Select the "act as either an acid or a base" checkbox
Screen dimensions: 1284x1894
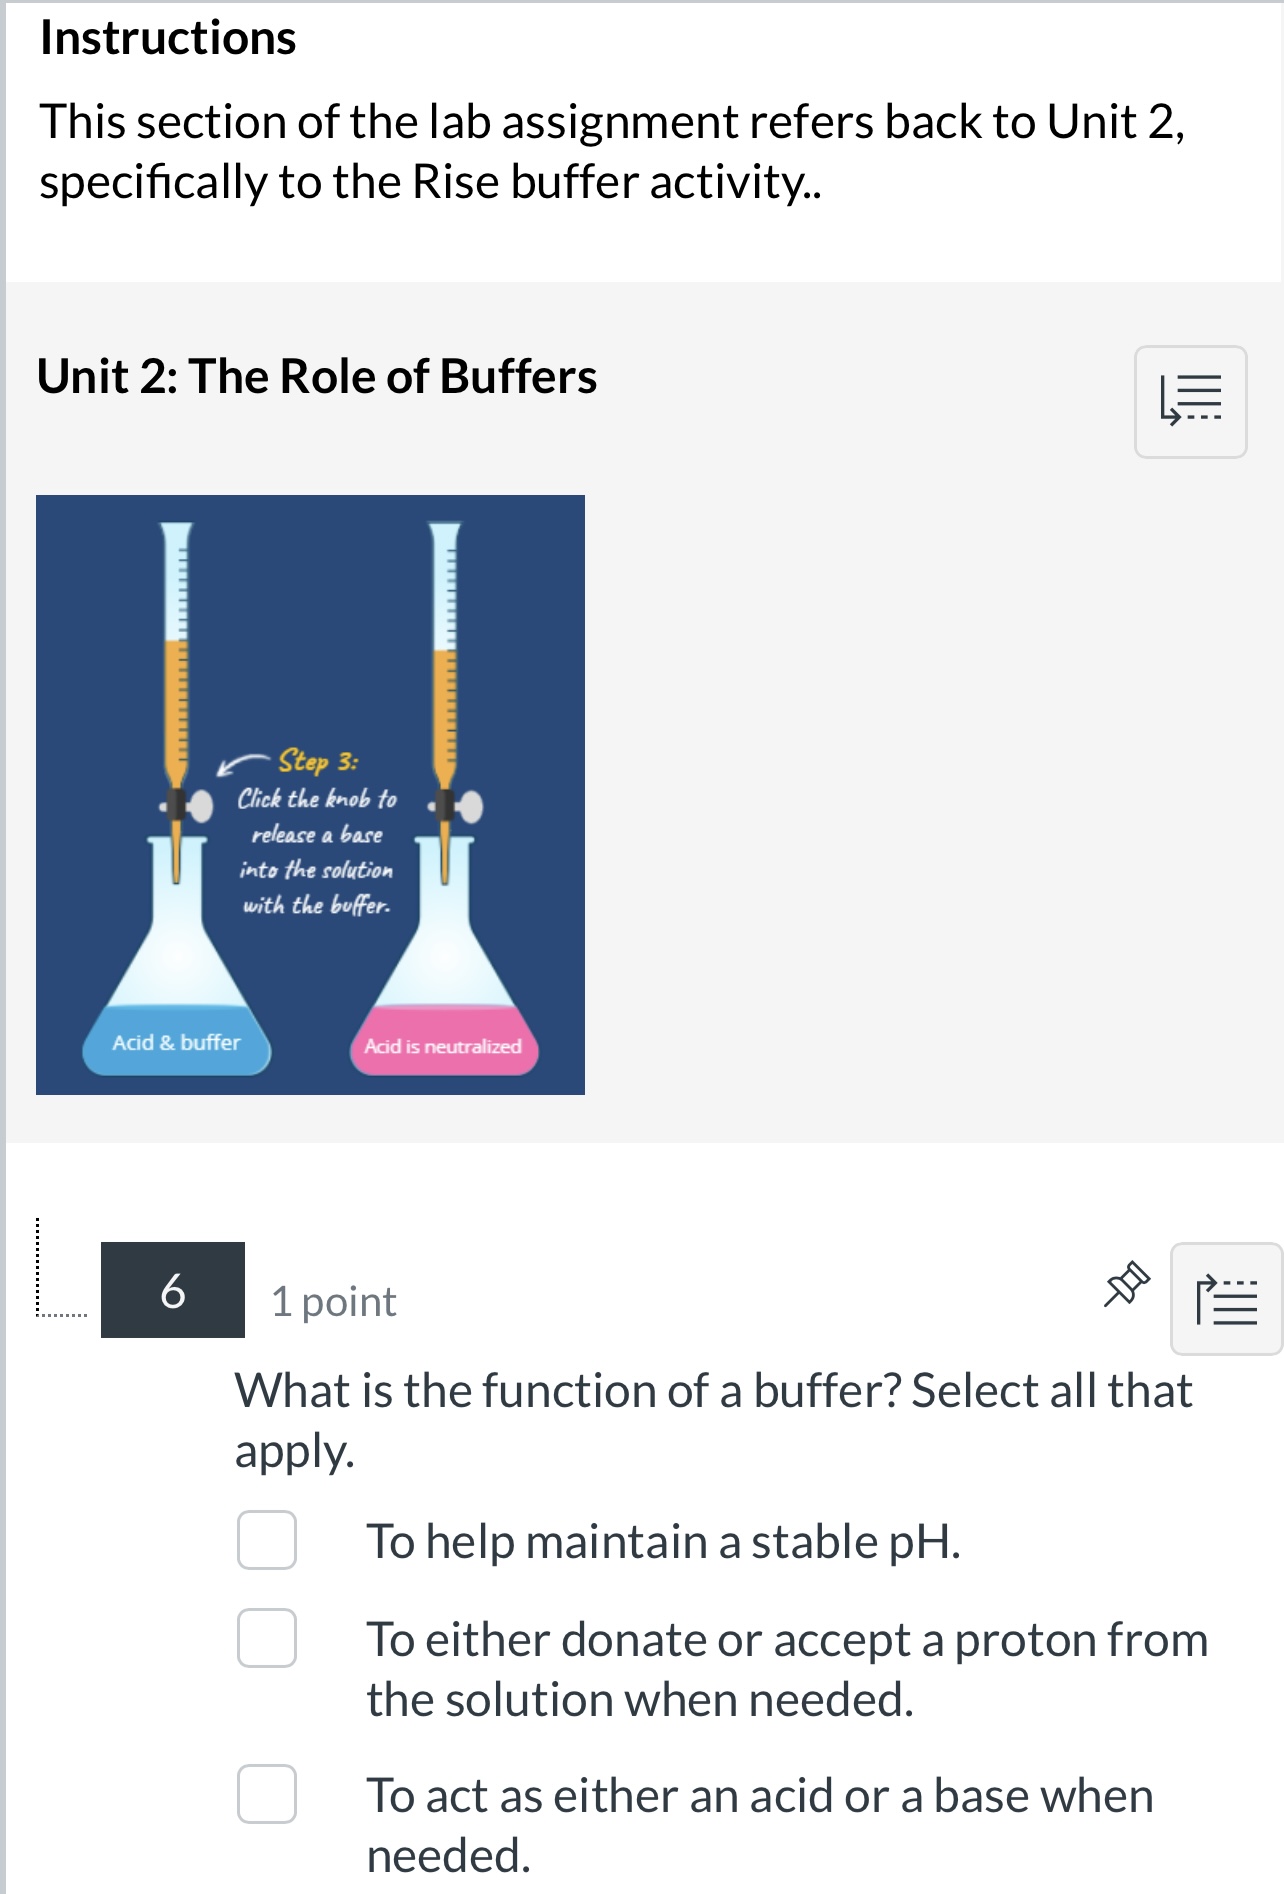[267, 1794]
